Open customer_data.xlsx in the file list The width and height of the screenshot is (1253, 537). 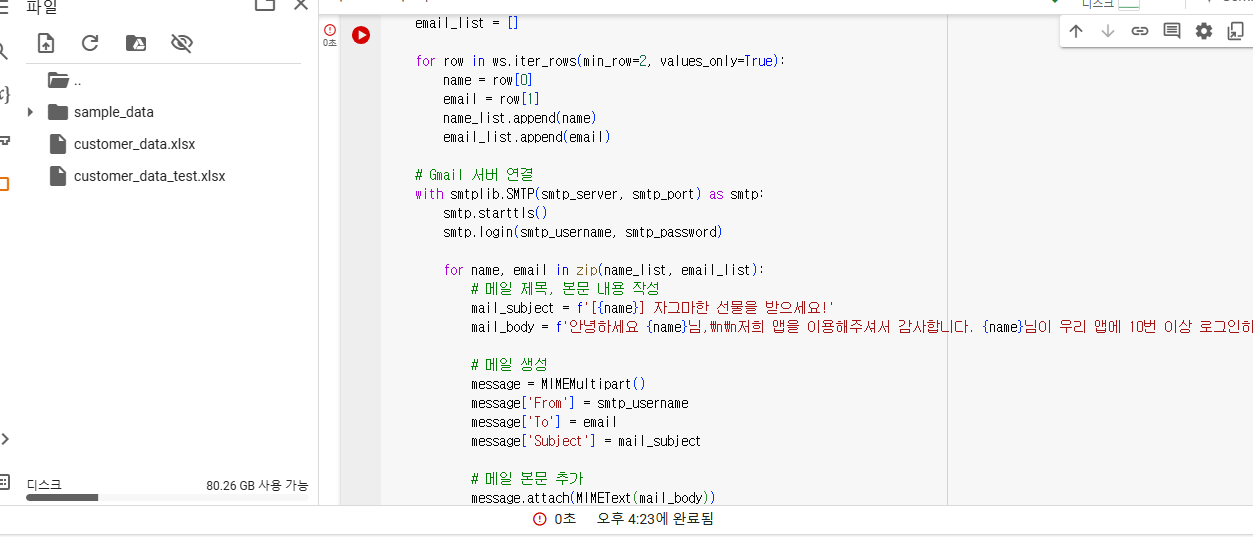[x=134, y=144]
